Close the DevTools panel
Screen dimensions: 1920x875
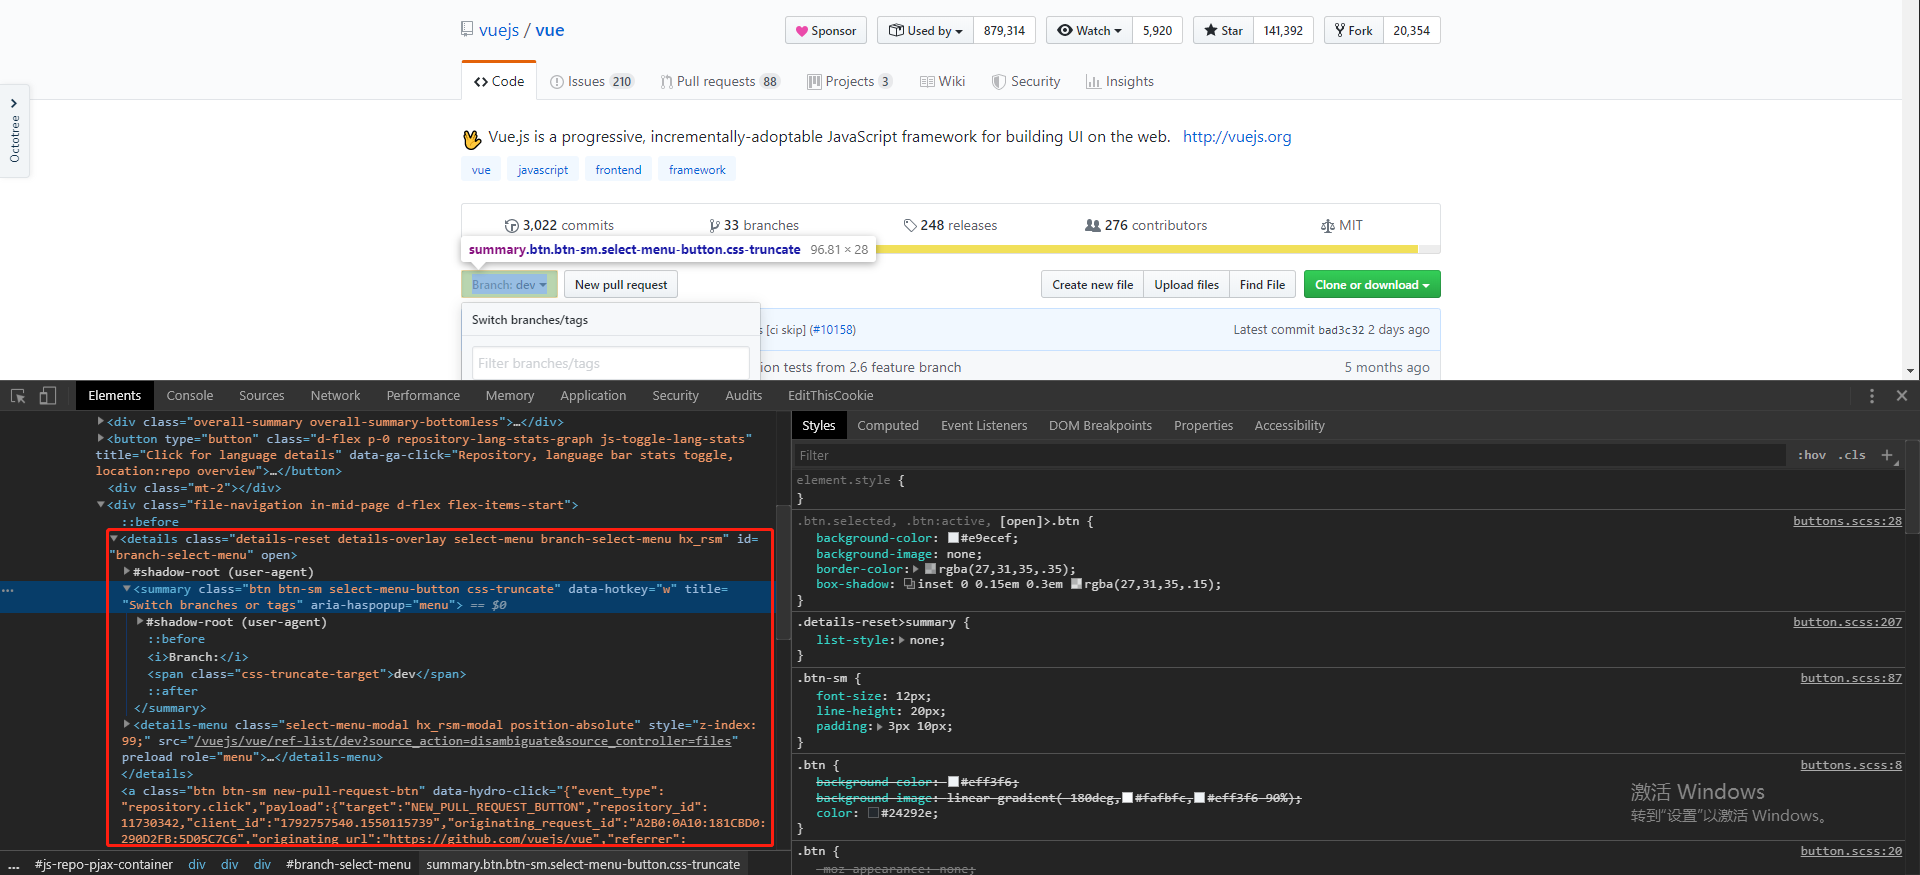click(x=1902, y=396)
